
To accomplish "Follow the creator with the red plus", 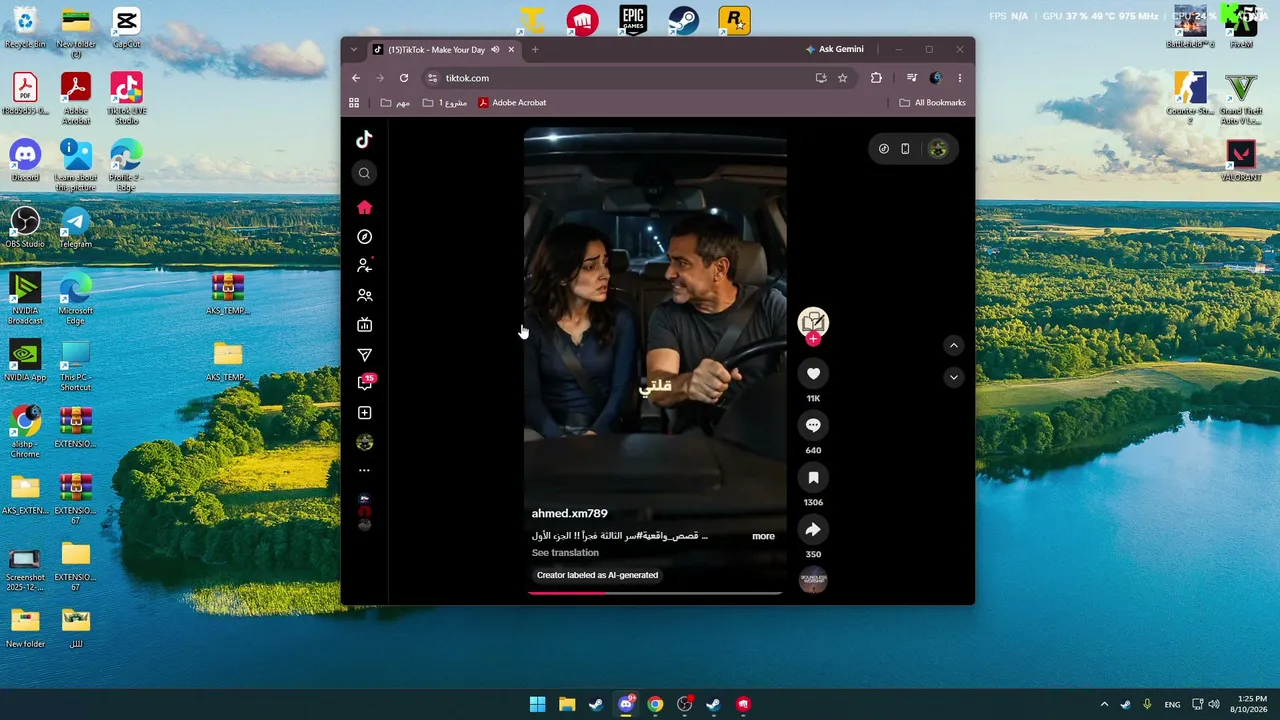I will pos(813,339).
